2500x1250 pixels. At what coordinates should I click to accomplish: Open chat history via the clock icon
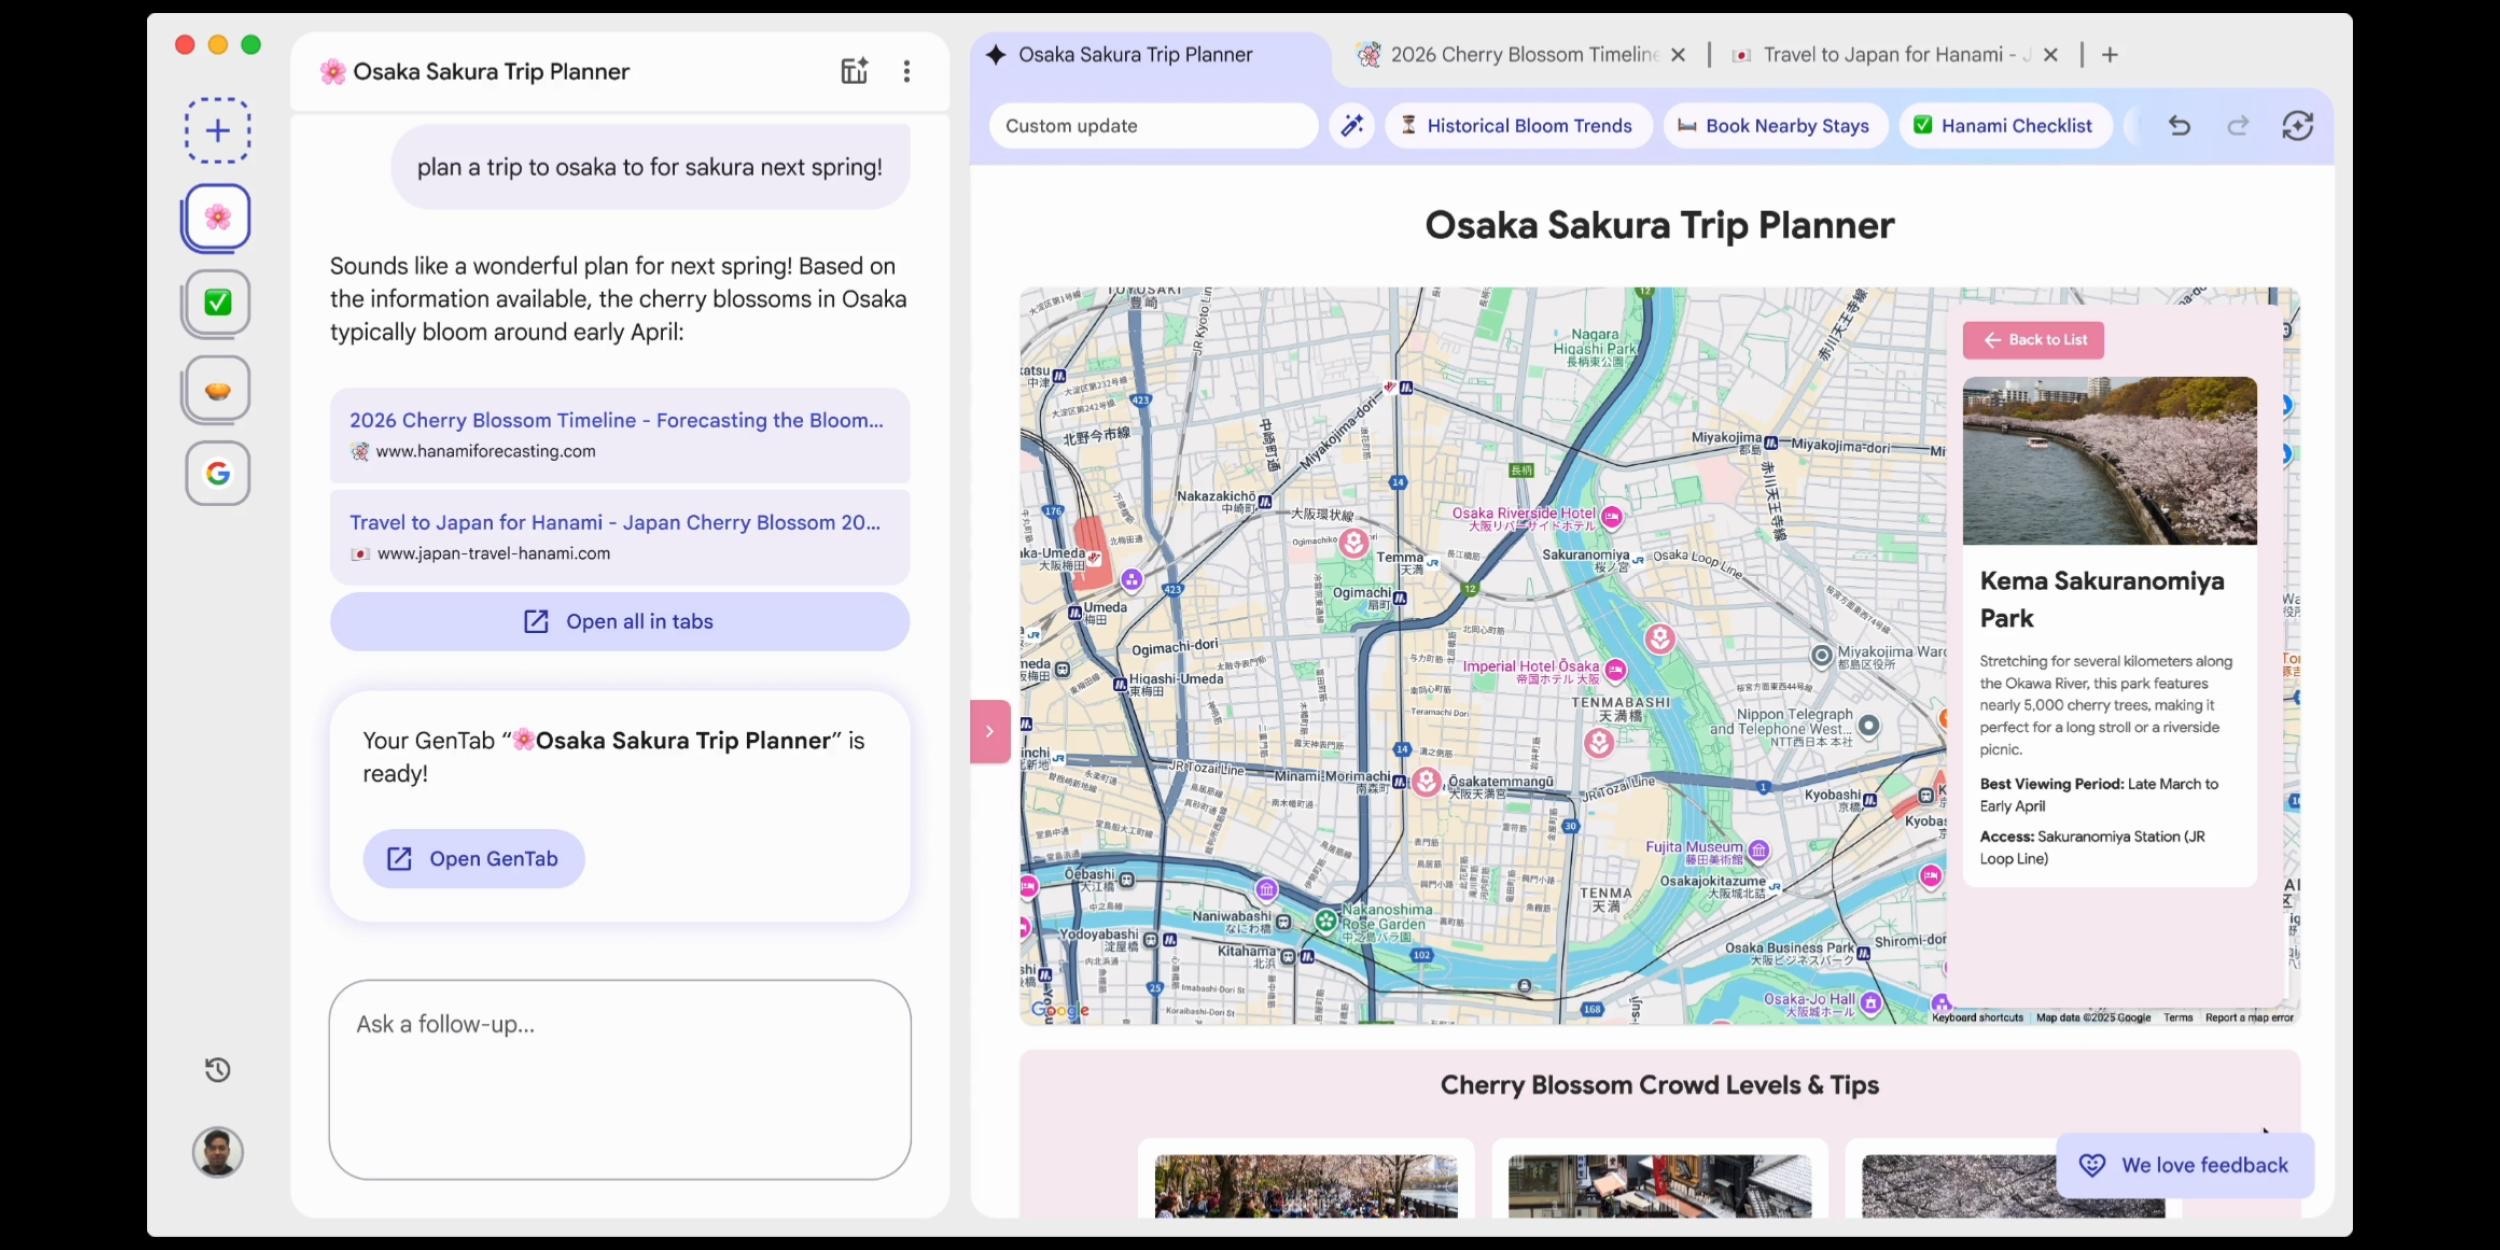coord(216,1069)
